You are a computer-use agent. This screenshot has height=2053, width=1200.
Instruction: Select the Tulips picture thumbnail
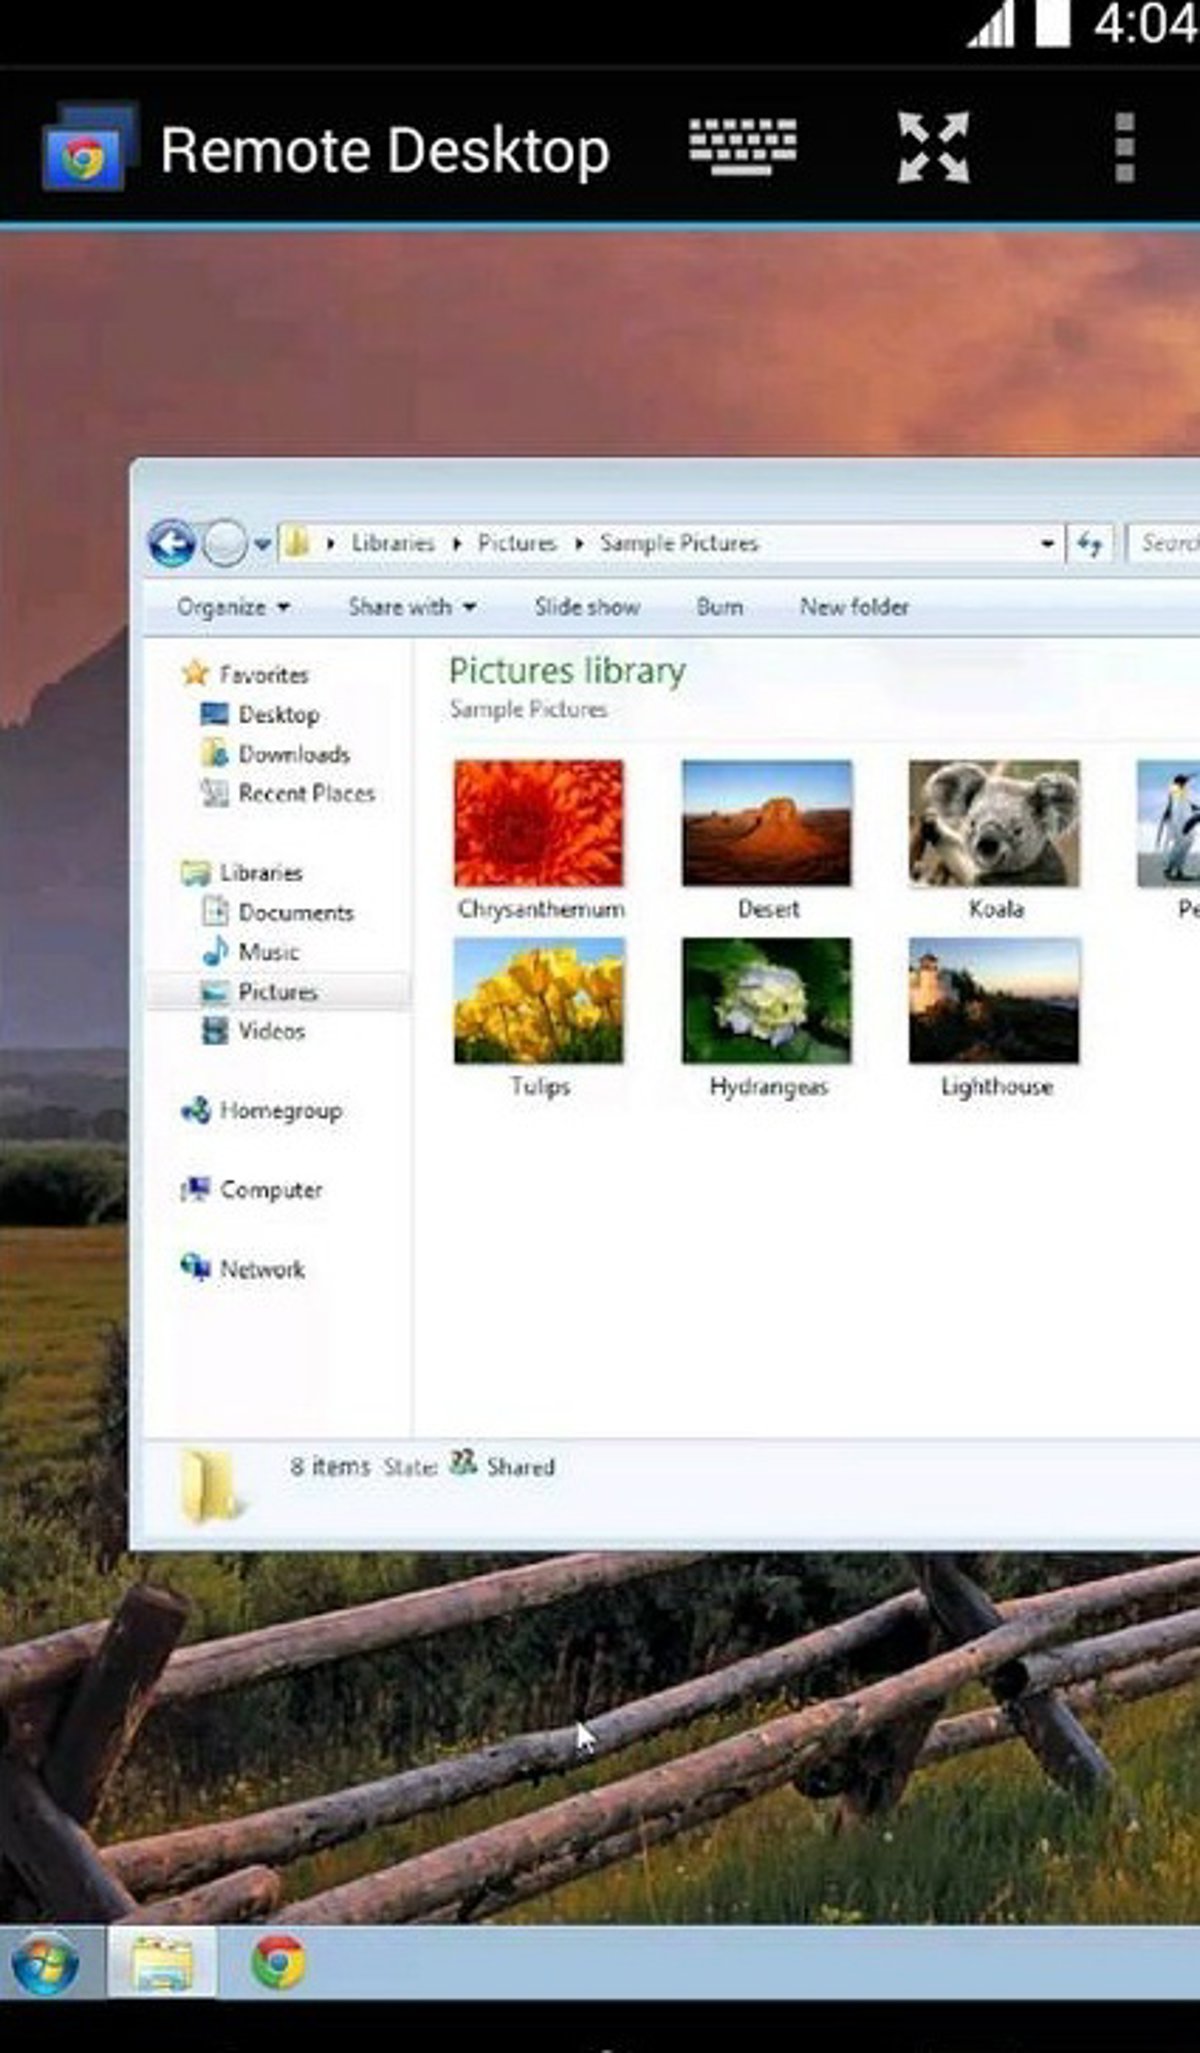coord(539,1001)
